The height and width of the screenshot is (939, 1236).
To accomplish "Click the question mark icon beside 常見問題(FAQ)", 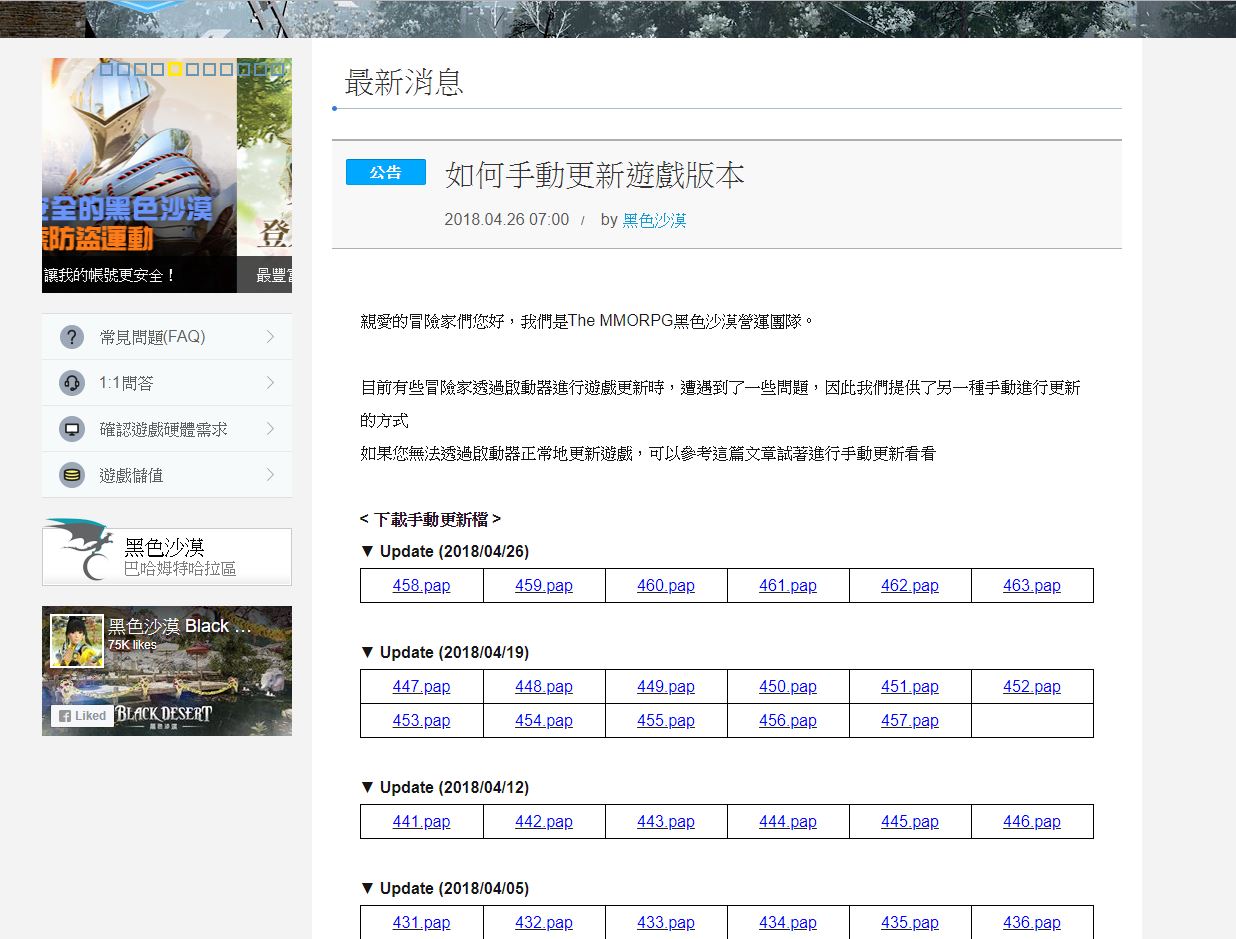I will 72,337.
